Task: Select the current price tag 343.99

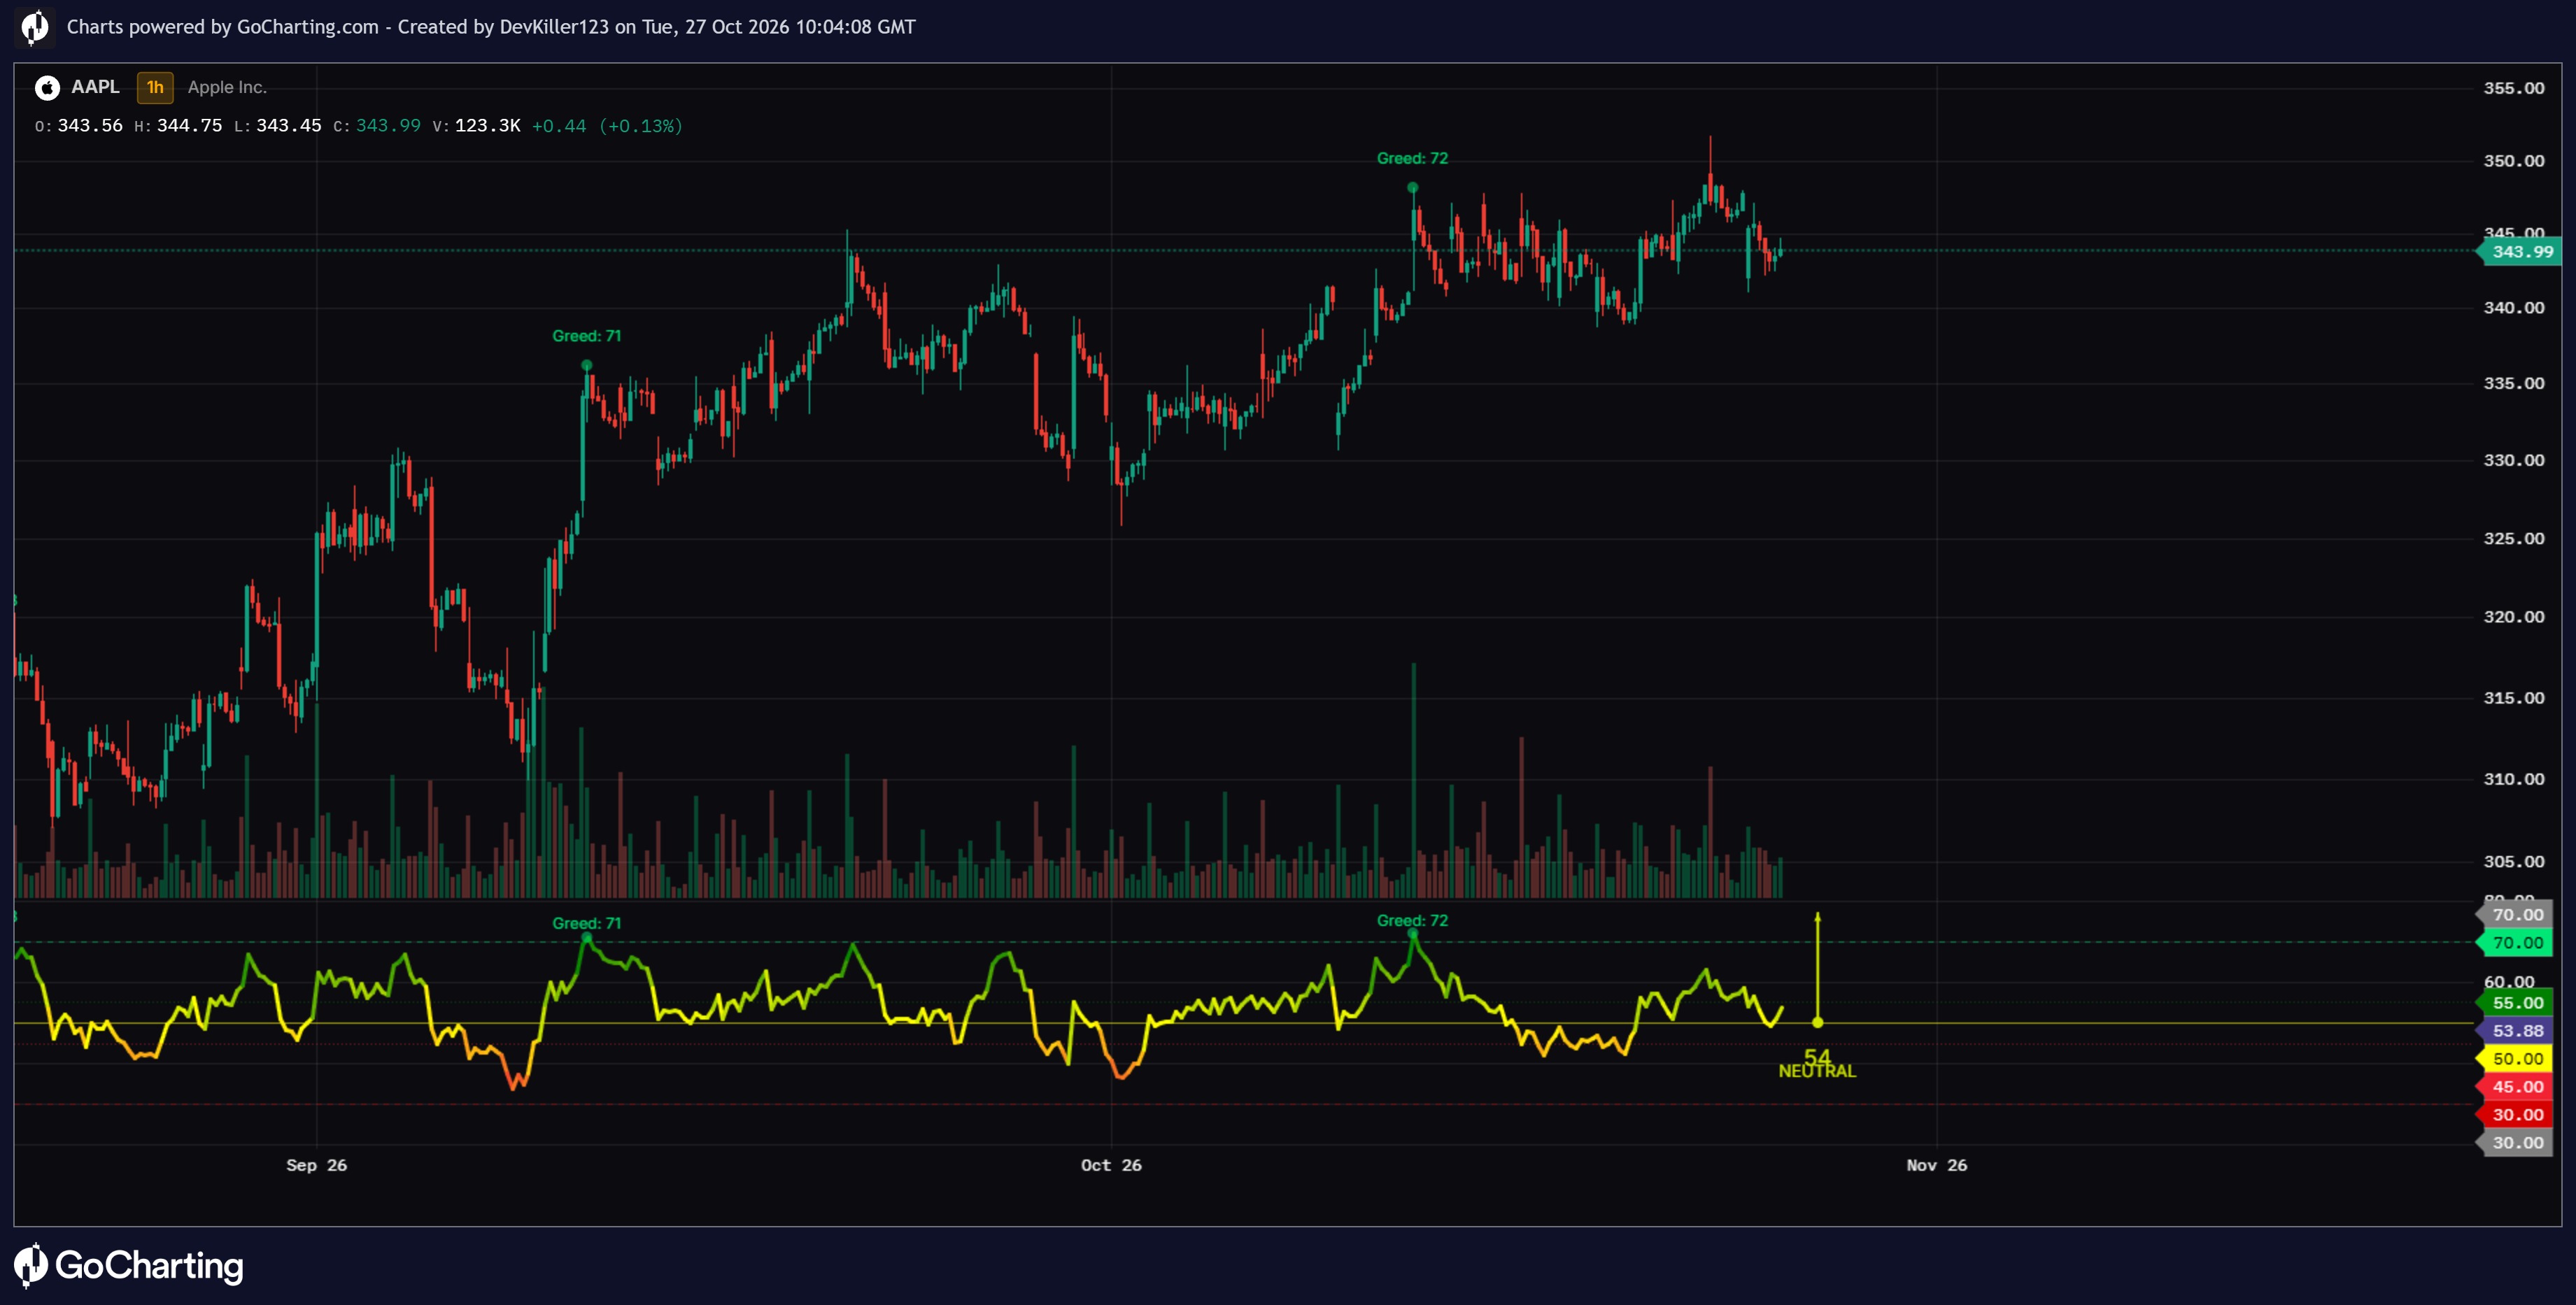Action: coord(2518,252)
